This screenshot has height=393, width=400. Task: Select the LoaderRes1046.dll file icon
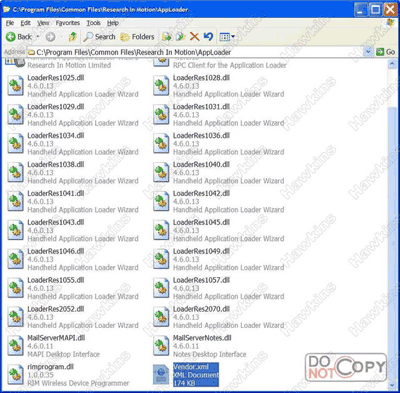[x=15, y=259]
